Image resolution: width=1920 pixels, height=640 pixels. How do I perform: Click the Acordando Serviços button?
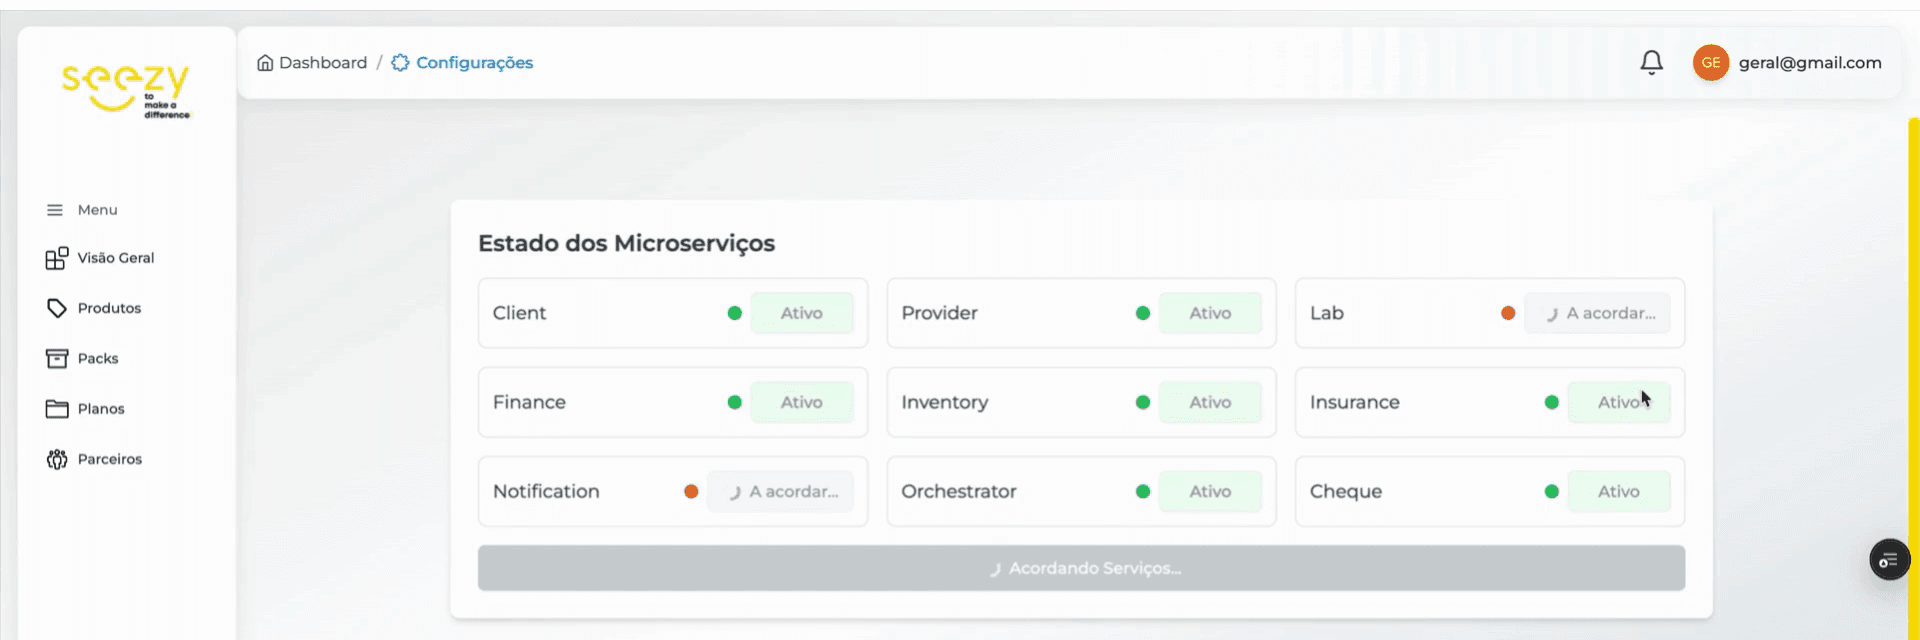(x=1081, y=568)
